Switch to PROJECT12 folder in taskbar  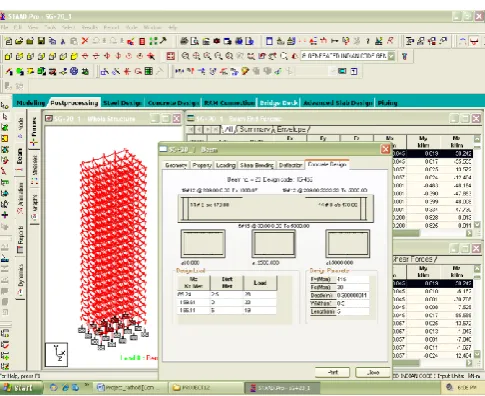(x=206, y=388)
